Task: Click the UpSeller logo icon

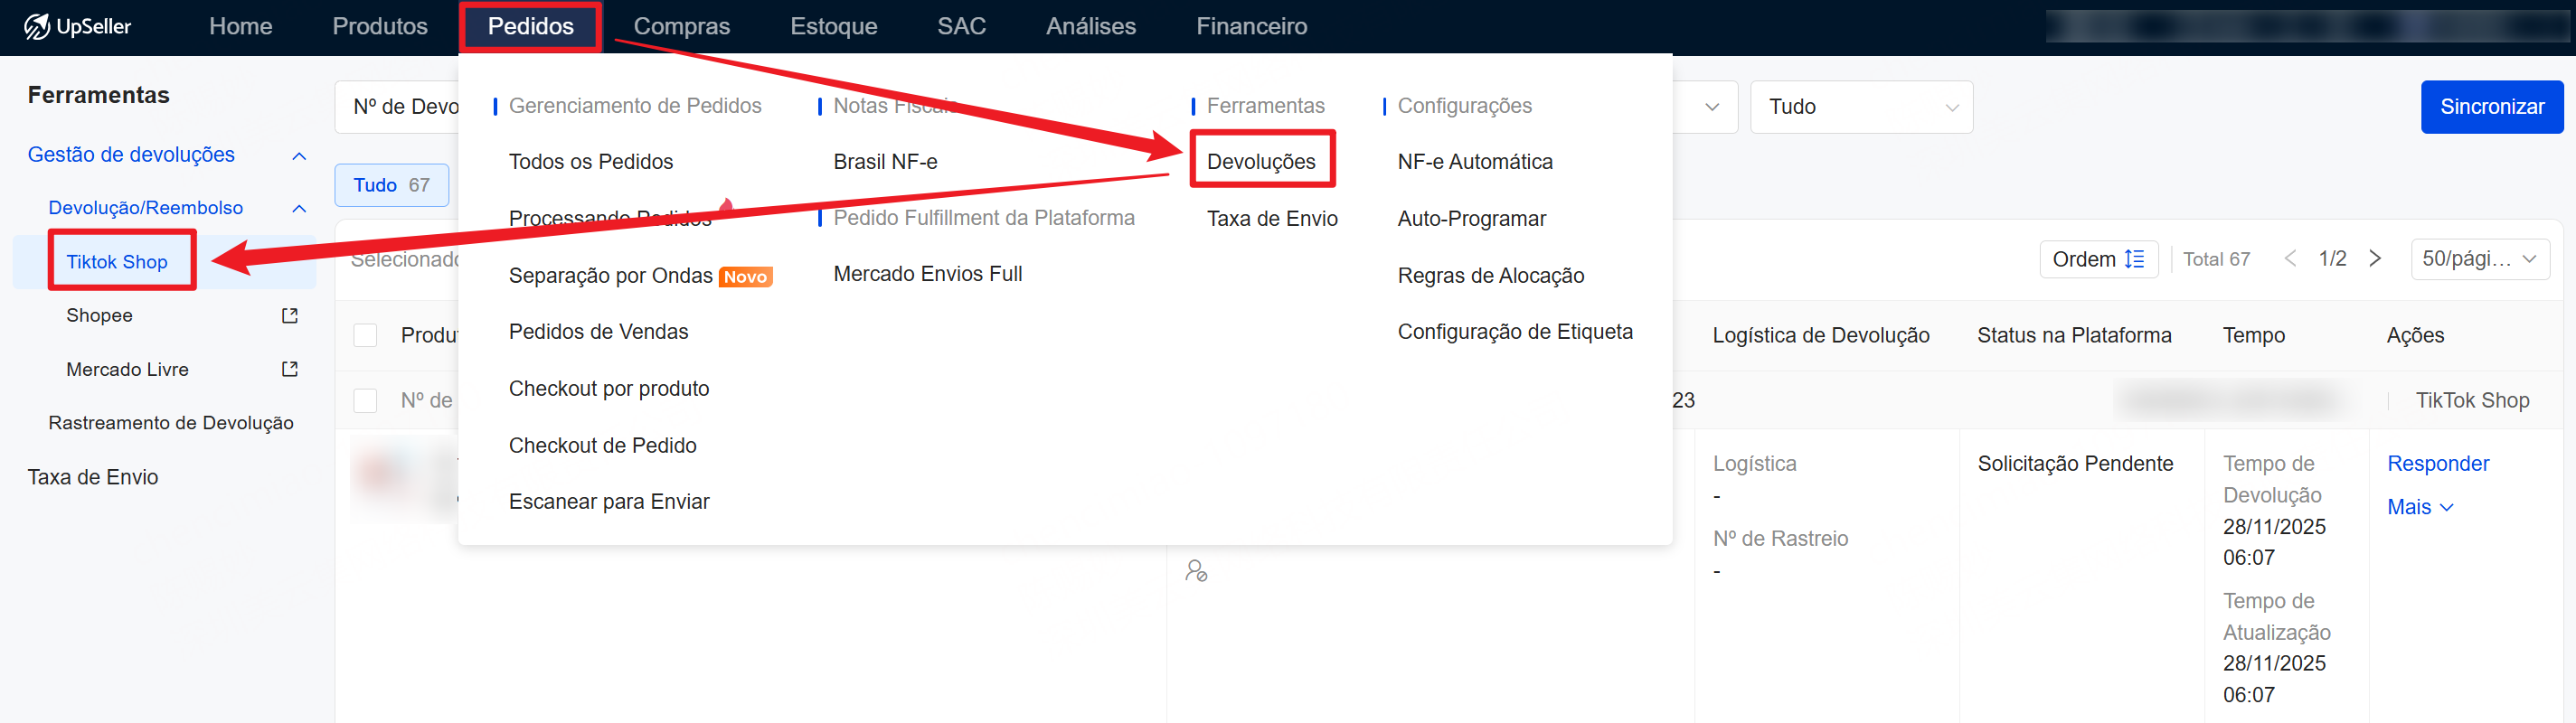Action: (x=37, y=27)
